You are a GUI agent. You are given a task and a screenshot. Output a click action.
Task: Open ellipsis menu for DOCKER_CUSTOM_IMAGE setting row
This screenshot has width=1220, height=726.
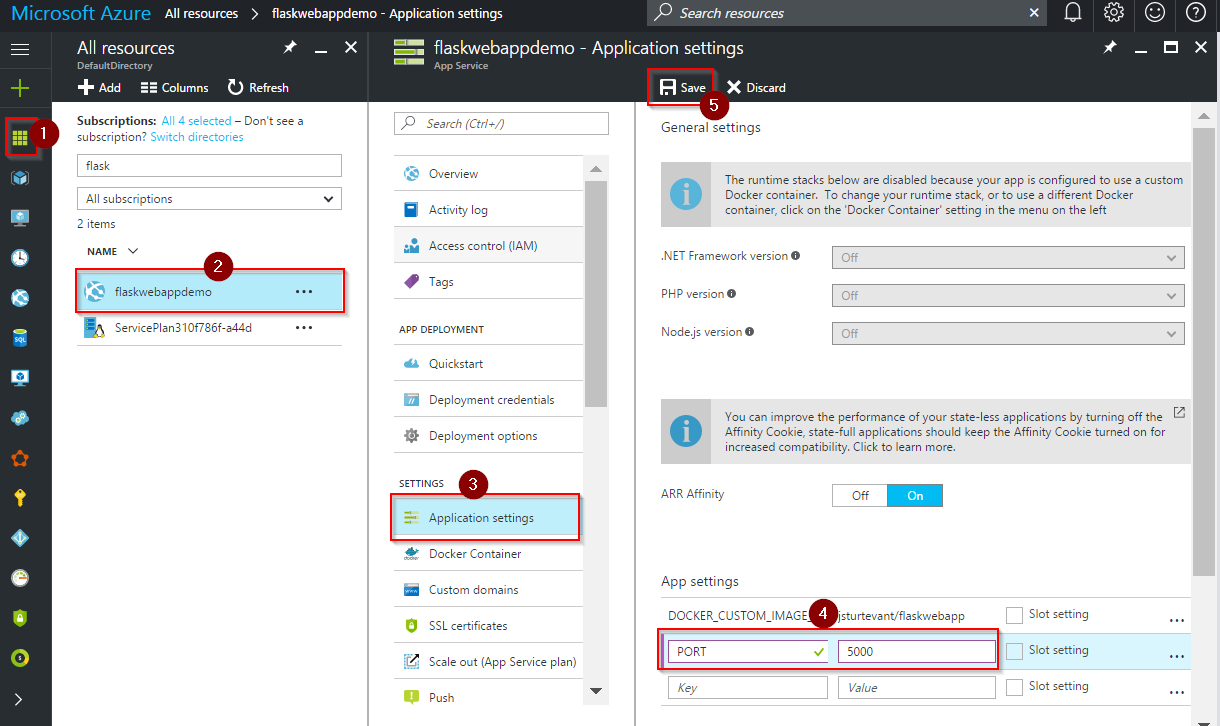1177,619
